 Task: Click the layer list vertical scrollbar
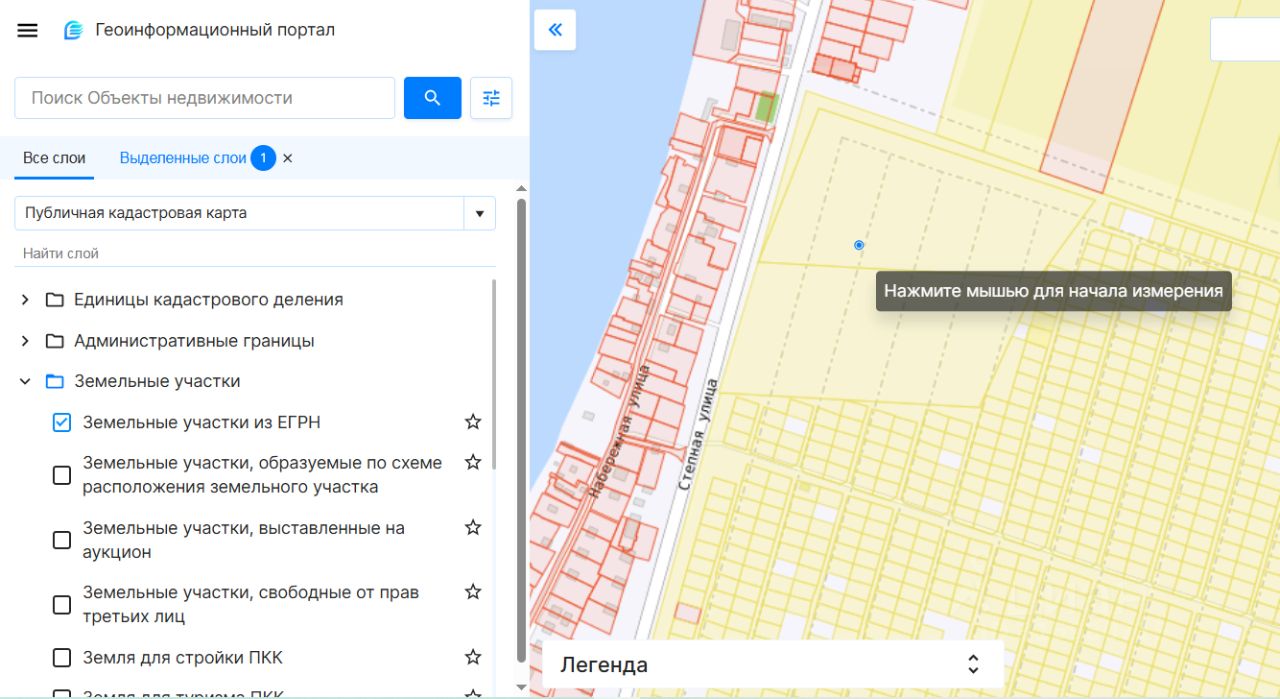(x=521, y=430)
